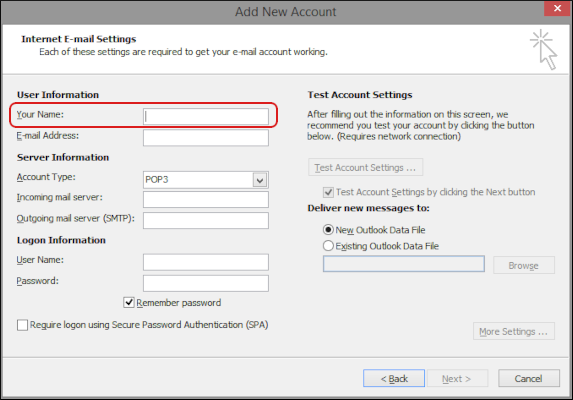Click the Password label
573x400 pixels.
click(x=38, y=281)
